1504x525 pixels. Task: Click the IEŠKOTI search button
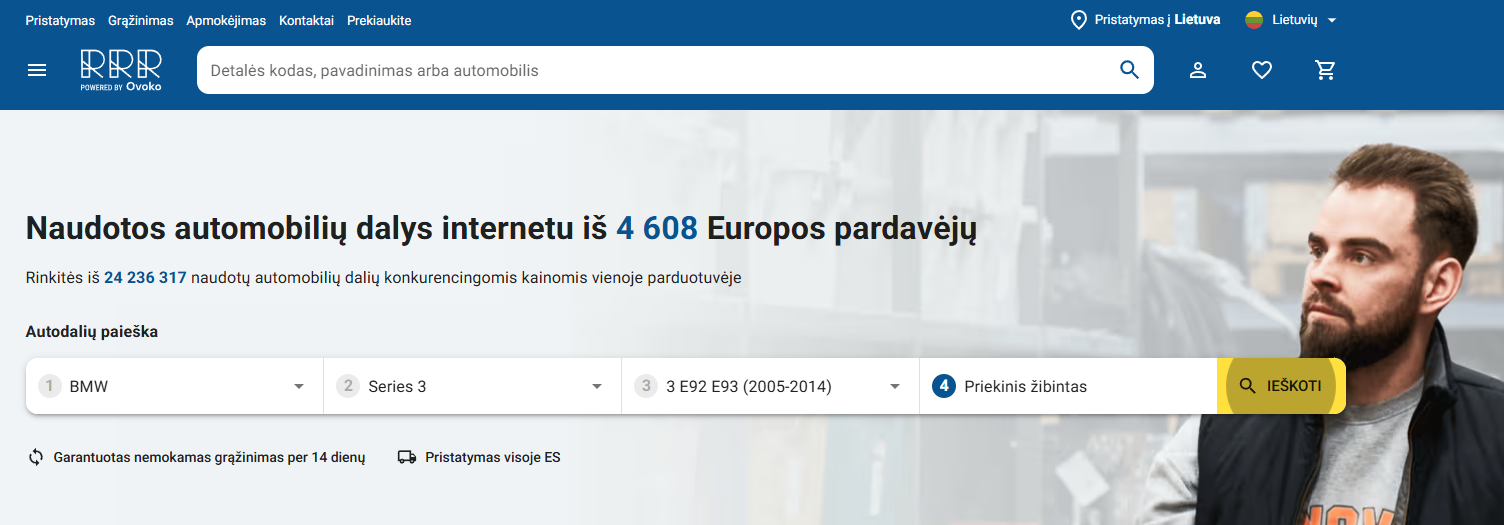(1281, 386)
